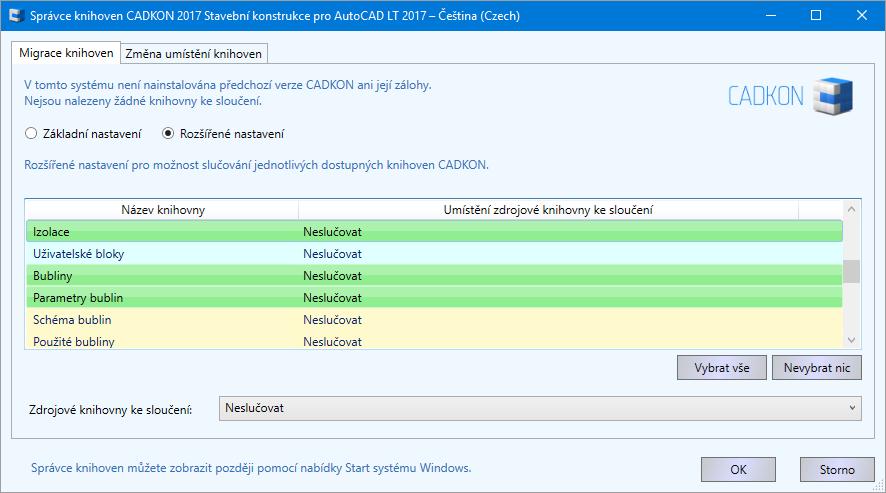Click the Vybrat vše button
The width and height of the screenshot is (886, 493).
[x=722, y=367]
